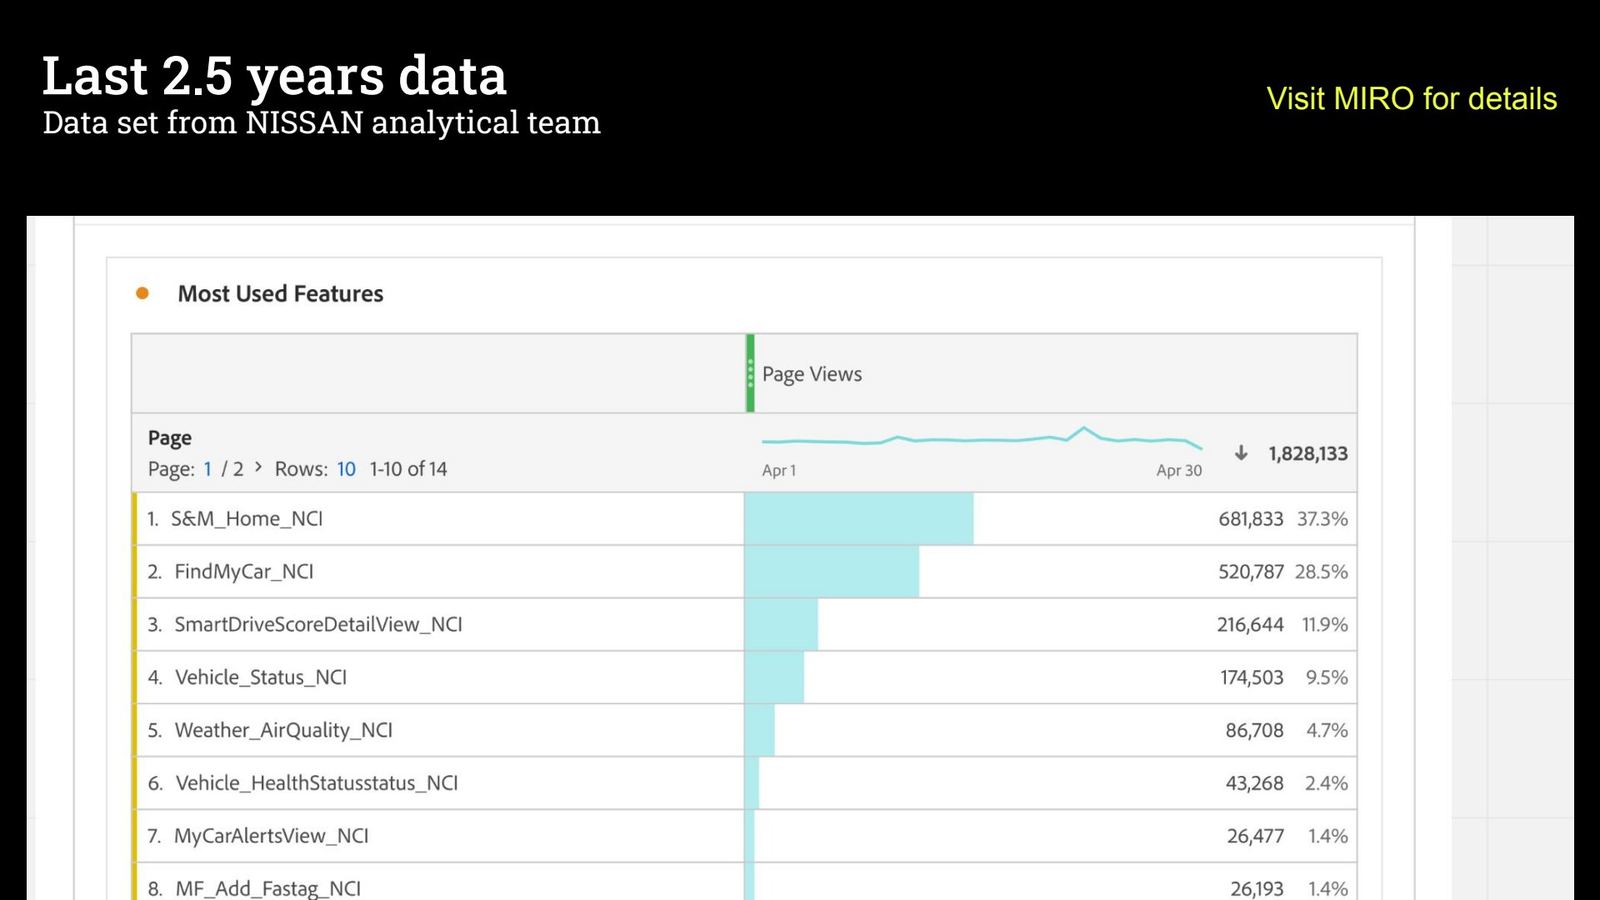Viewport: 1600px width, 900px height.
Task: Click the Apr 1 sparkline start label
Action: (x=779, y=471)
